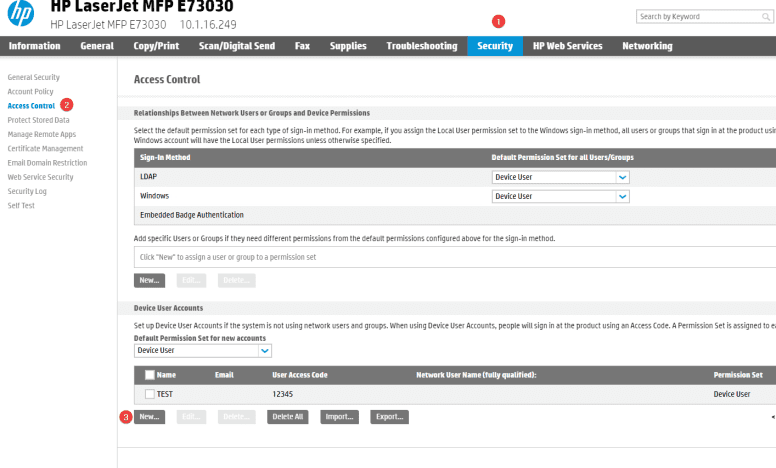Select the TEST user account checkbox
Screen dimensions: 776x468
(x=150, y=394)
